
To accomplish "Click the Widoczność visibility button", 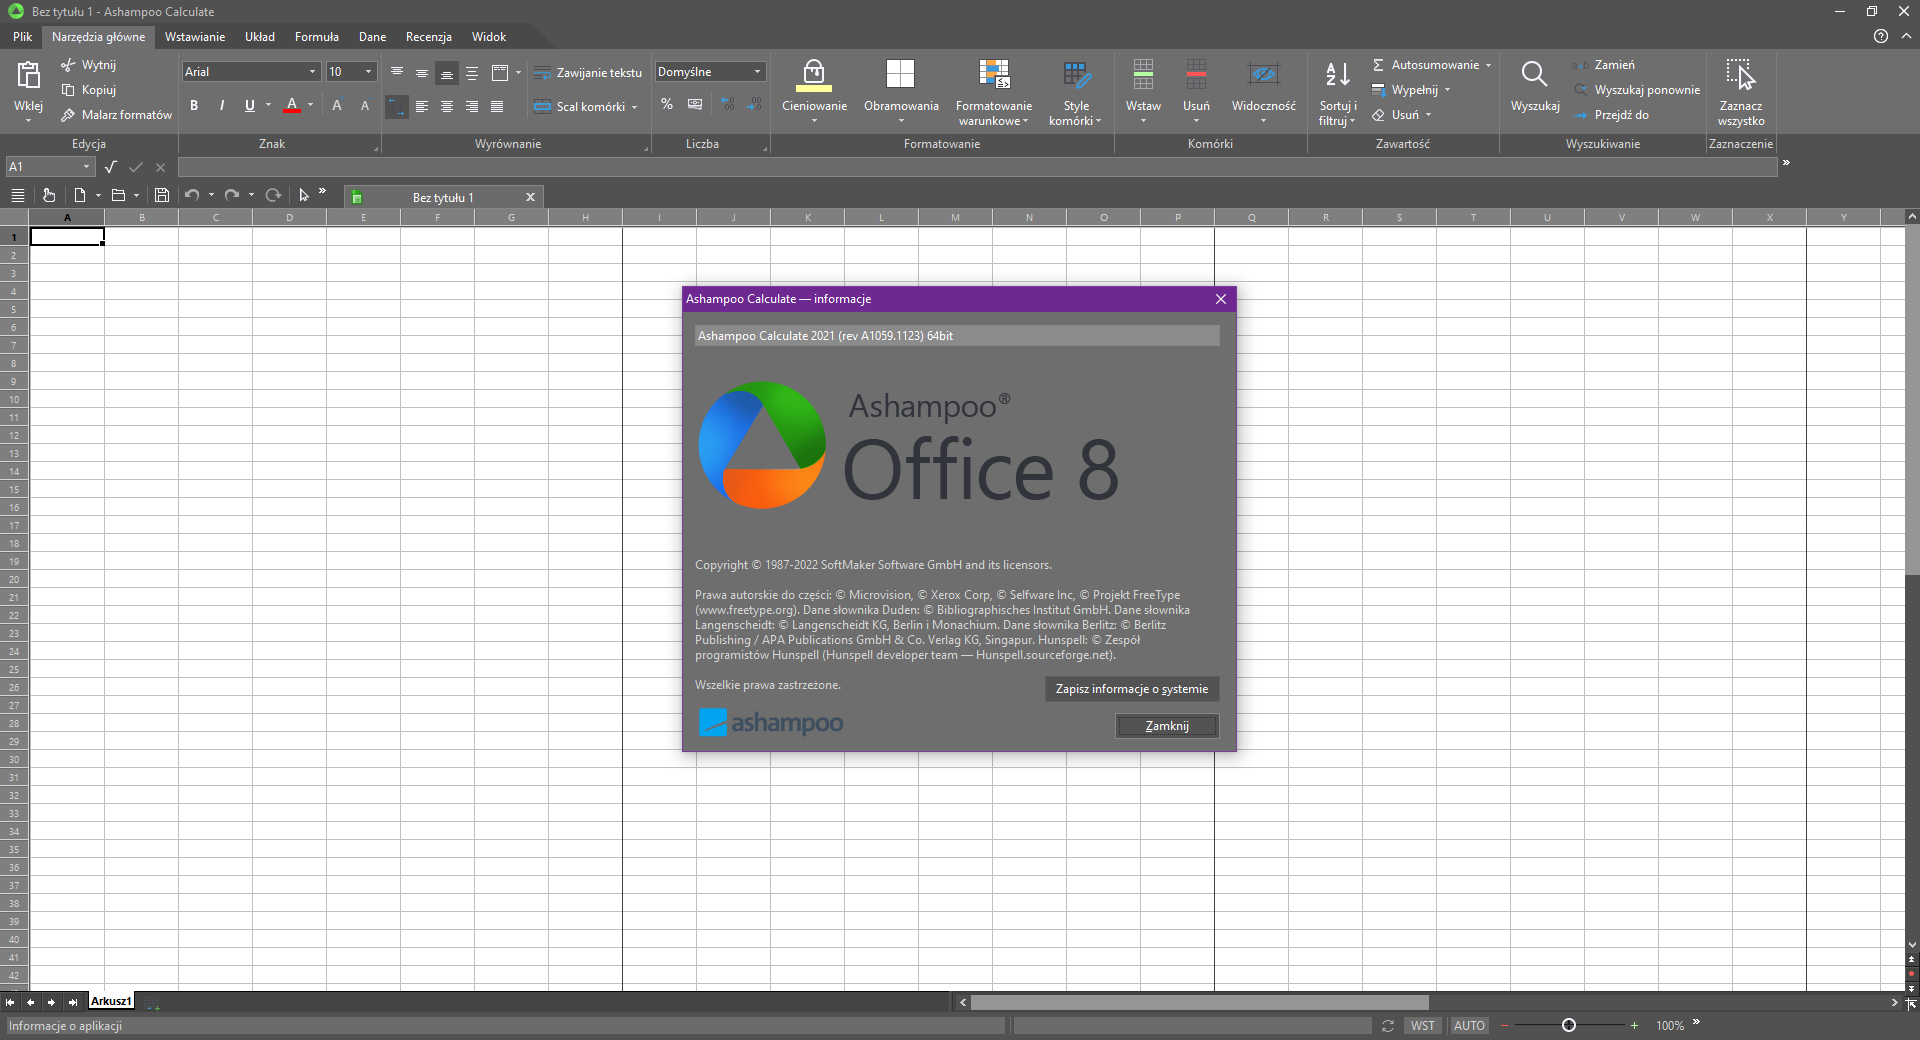I will pos(1264,93).
